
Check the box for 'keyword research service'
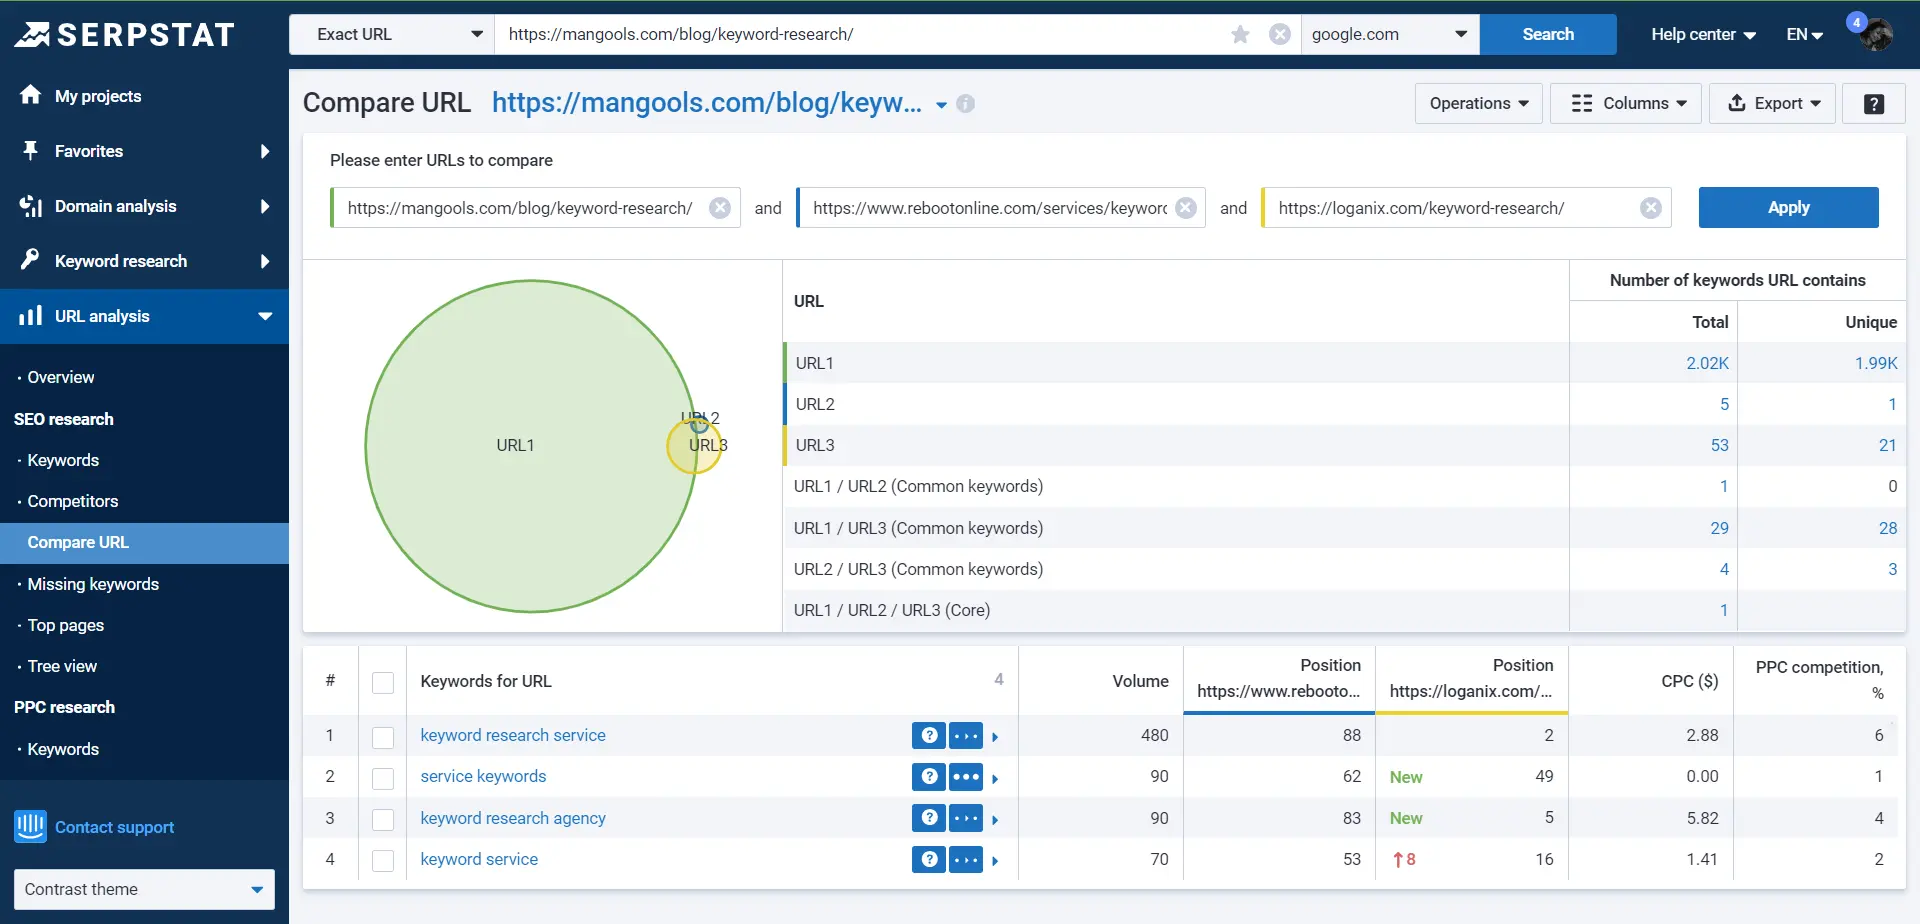383,738
